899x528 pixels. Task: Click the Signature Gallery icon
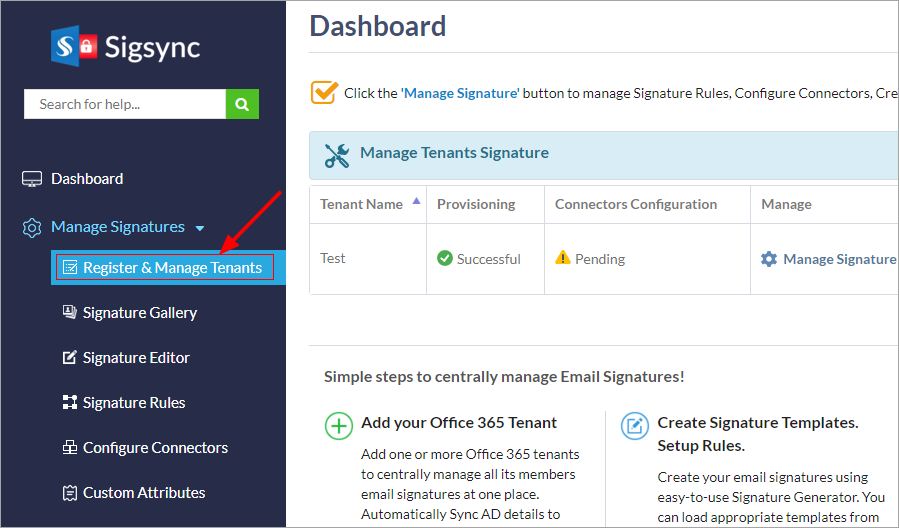pyautogui.click(x=70, y=313)
